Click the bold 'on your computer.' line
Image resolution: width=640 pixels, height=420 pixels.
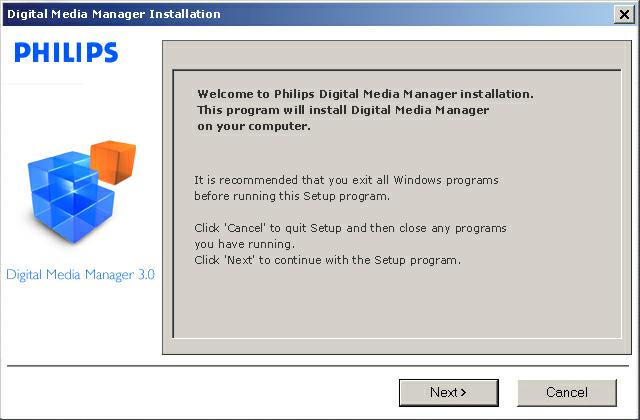click(254, 126)
